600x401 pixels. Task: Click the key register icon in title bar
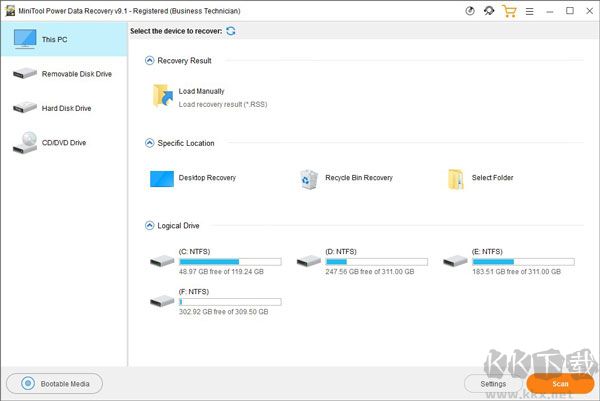coord(490,11)
